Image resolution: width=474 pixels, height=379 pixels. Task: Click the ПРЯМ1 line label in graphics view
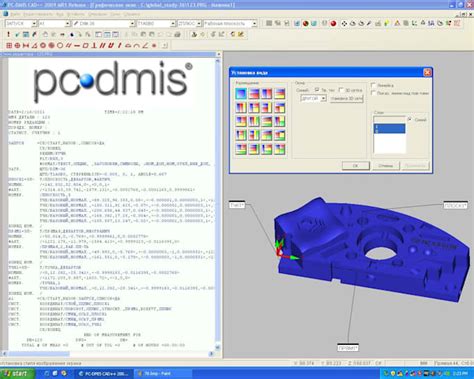coord(348,348)
